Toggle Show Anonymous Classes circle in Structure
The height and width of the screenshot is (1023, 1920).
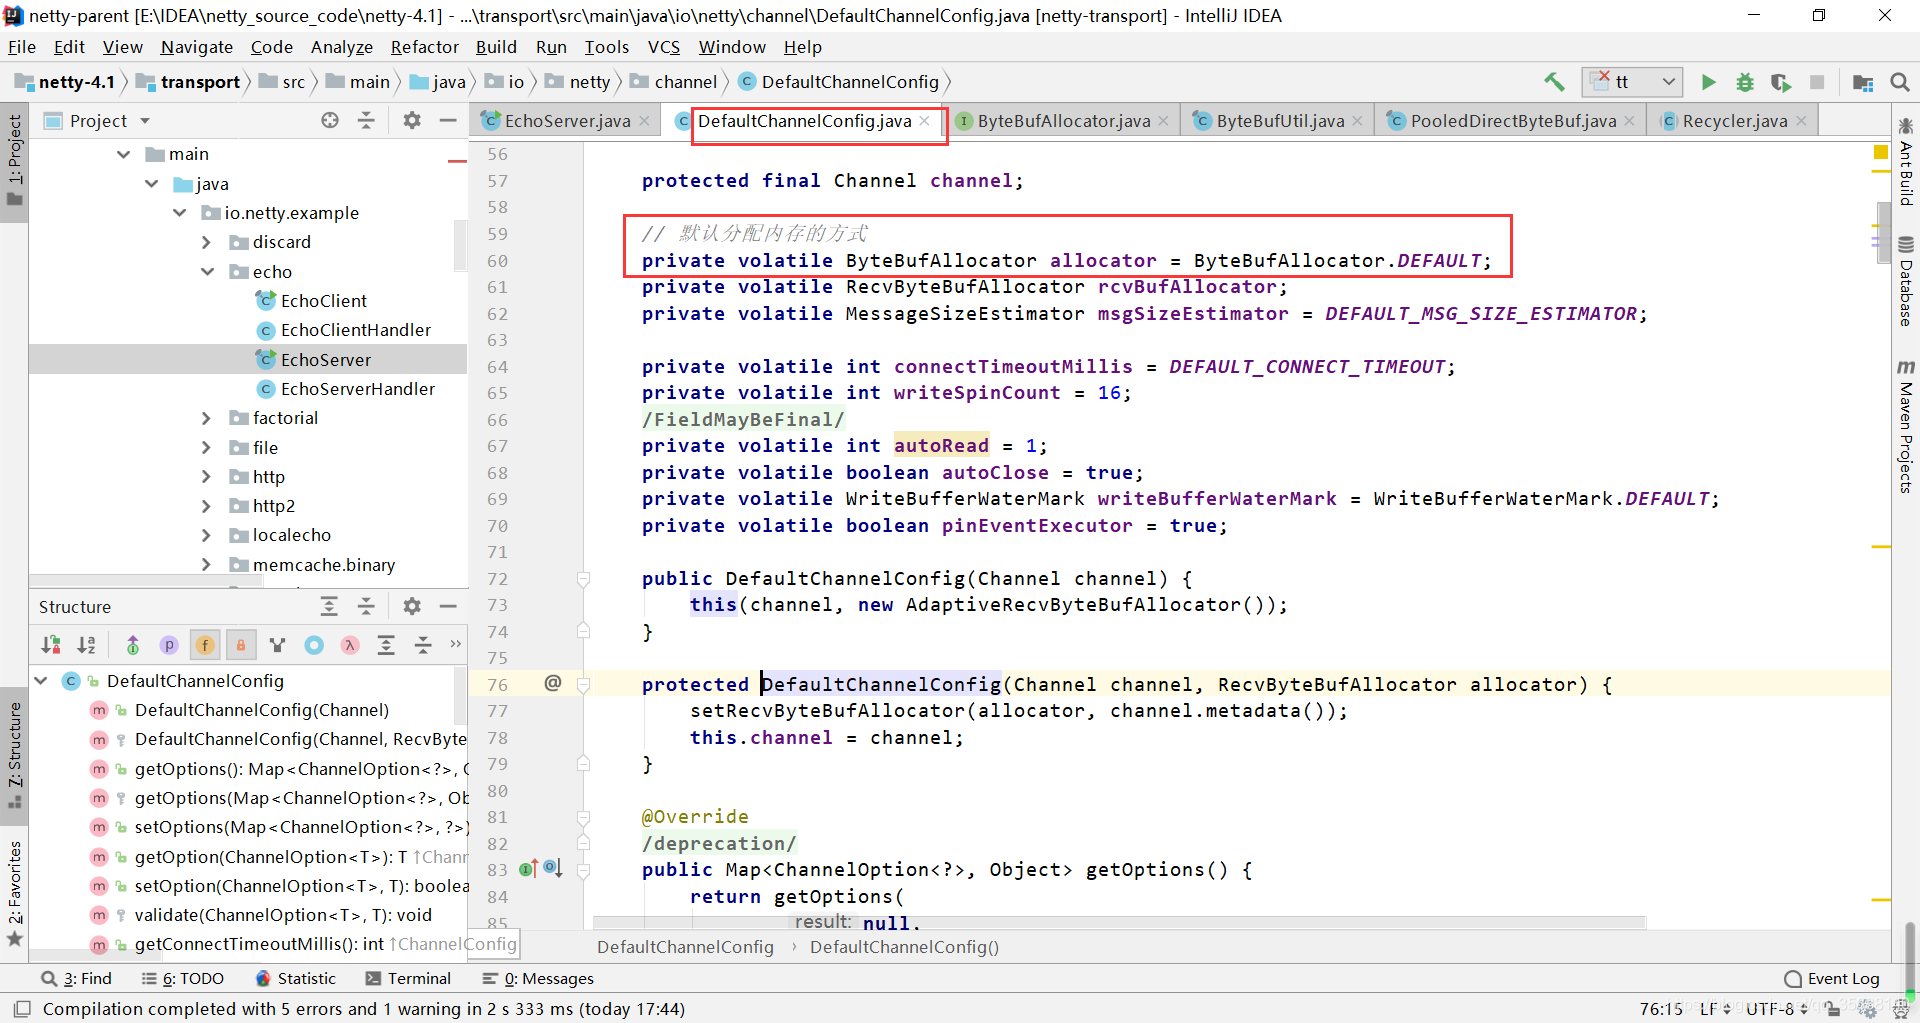coord(314,645)
